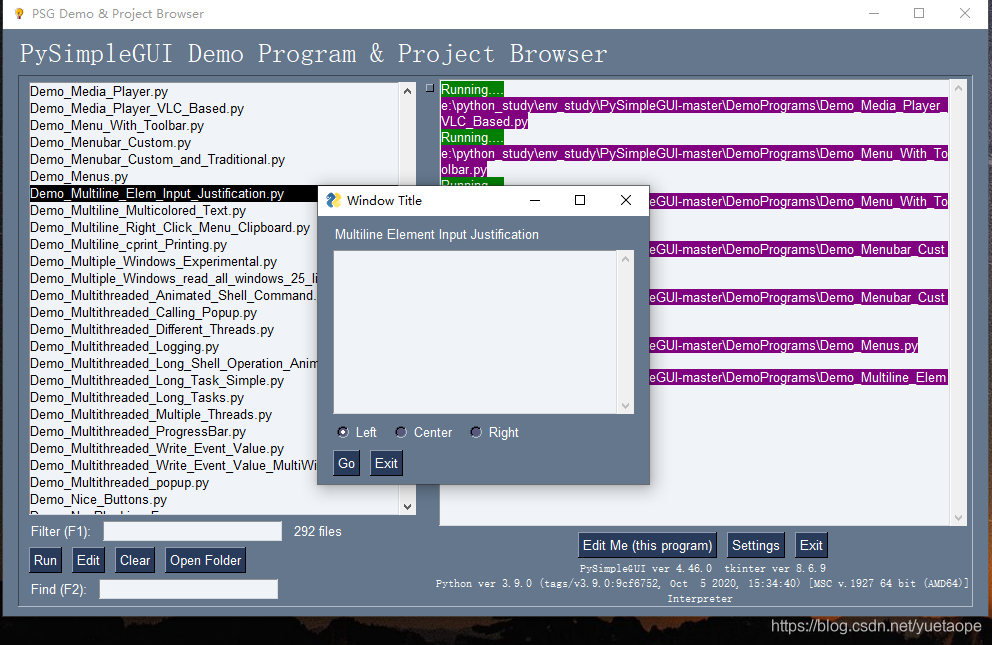Select Demo_Multithreaded_Long_Tasks.py
This screenshot has height=645, width=992.
173,398
